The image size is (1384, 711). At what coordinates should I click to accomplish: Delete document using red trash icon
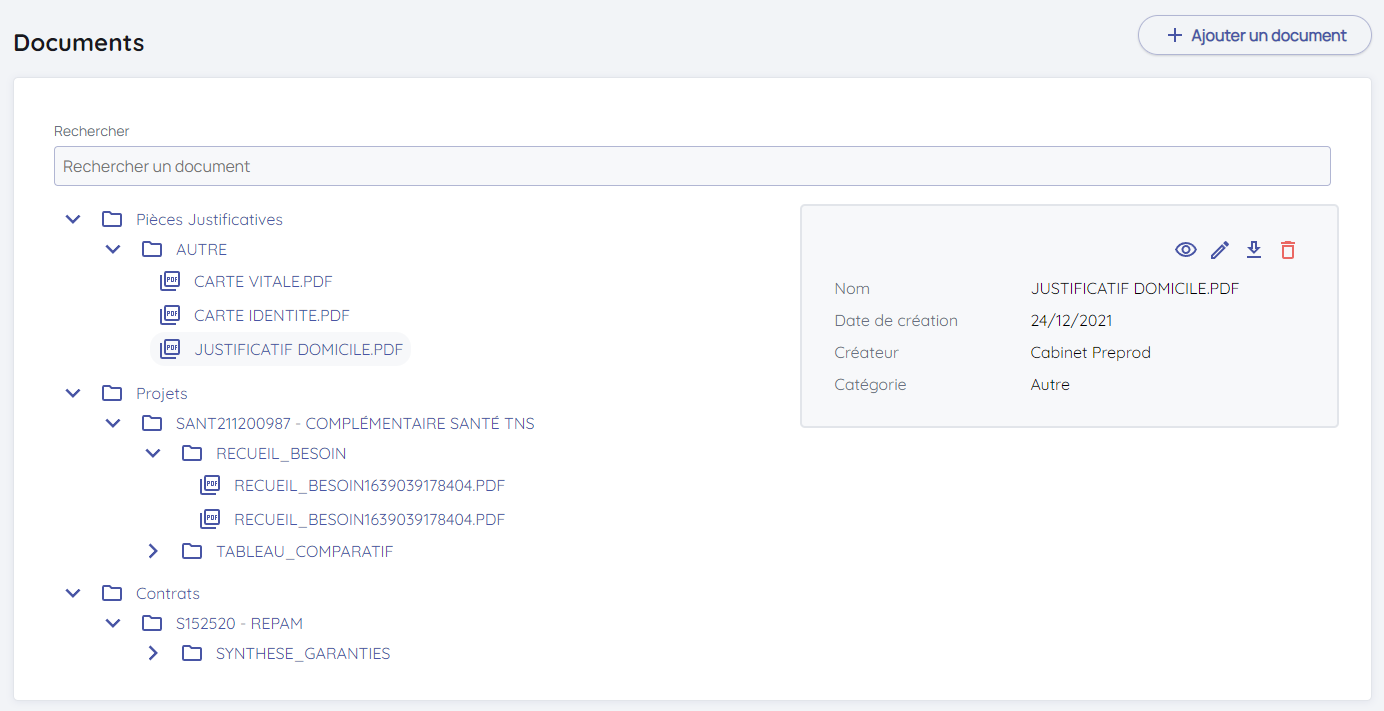[x=1288, y=250]
